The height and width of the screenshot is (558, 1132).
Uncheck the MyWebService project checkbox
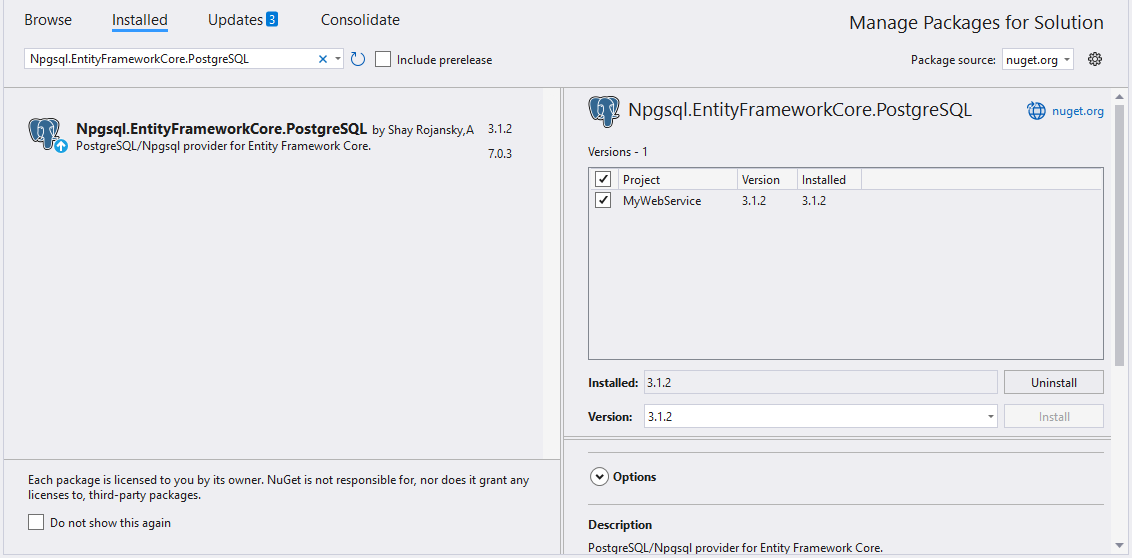603,201
